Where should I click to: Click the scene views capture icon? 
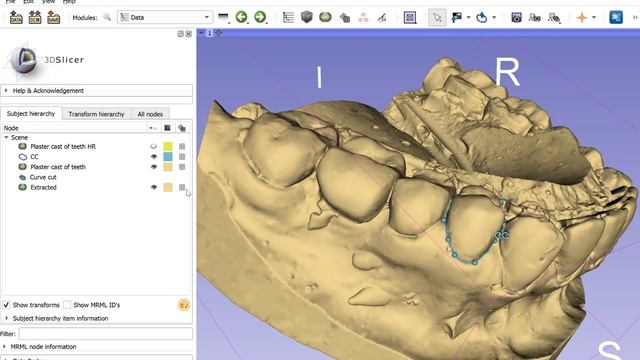535,18
